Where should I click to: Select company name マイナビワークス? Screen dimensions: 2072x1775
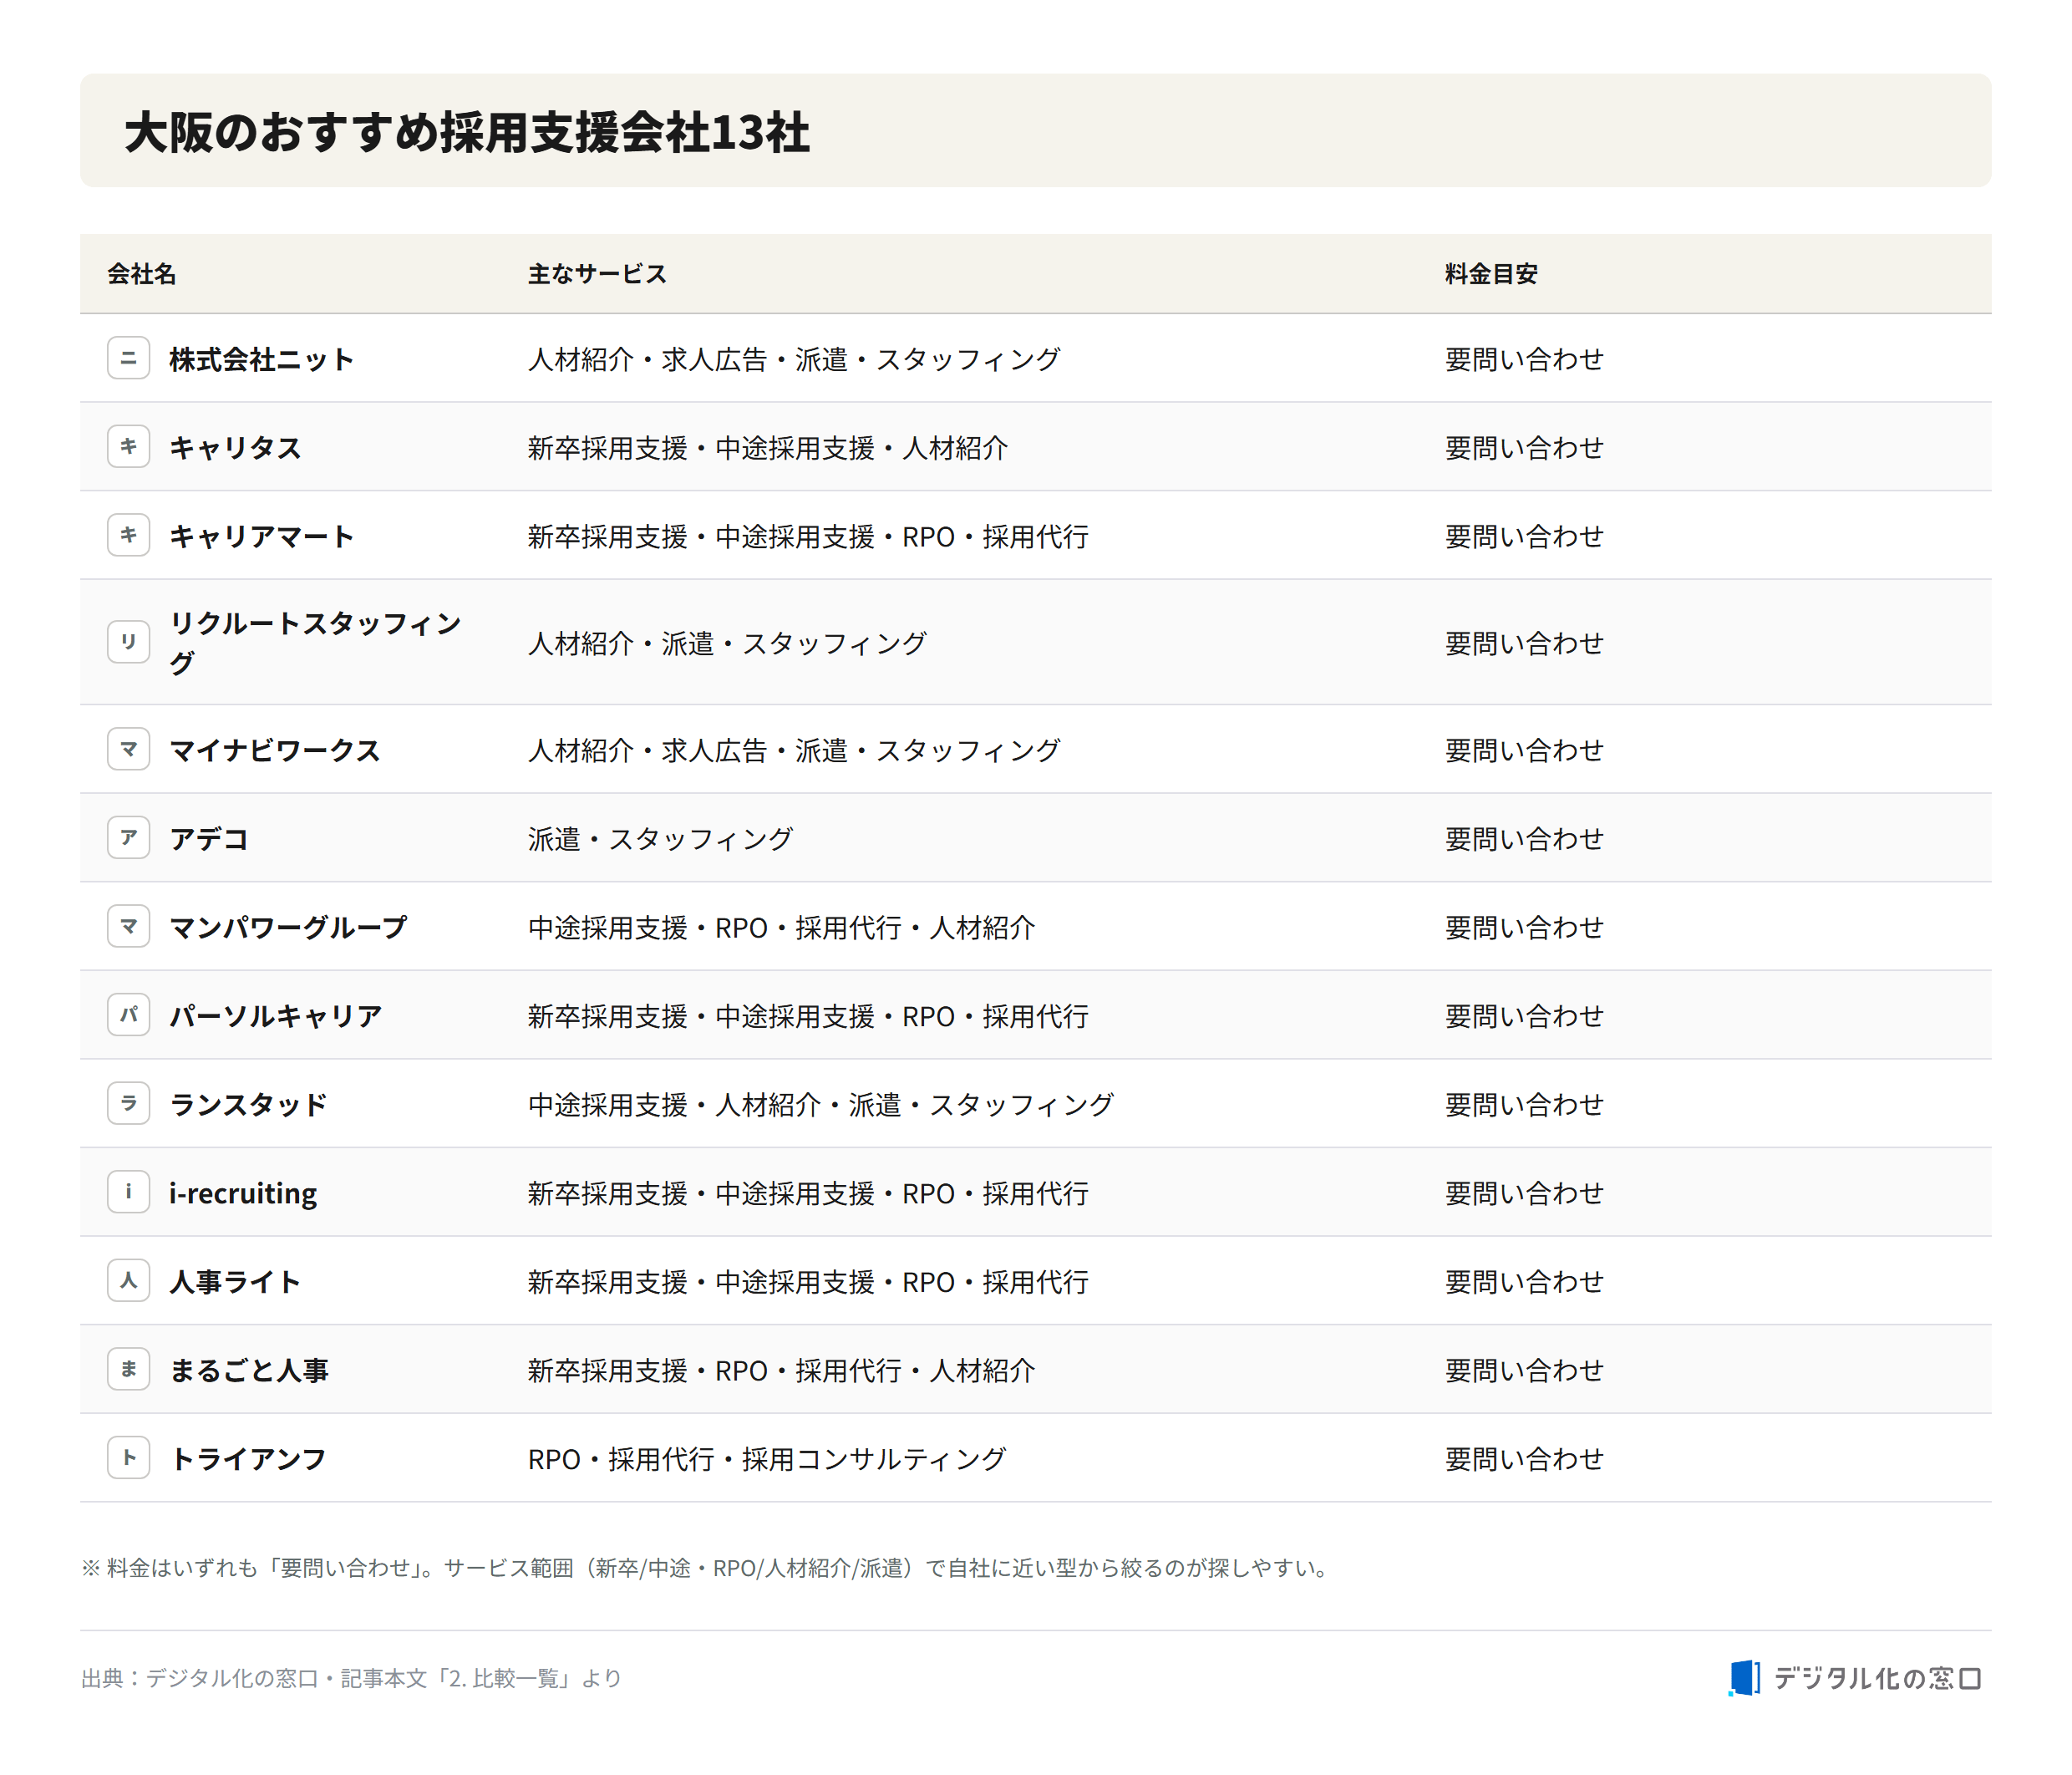click(x=275, y=750)
